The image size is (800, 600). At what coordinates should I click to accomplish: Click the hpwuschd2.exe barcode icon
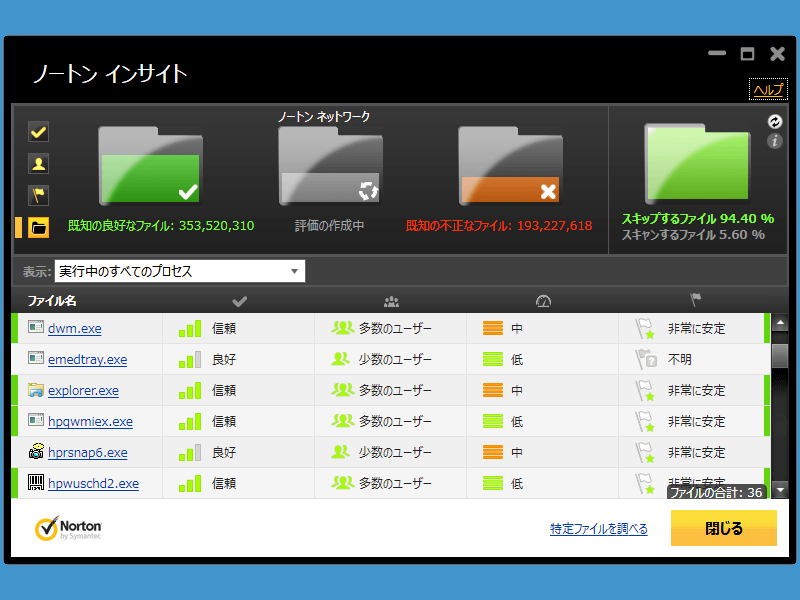[x=36, y=482]
